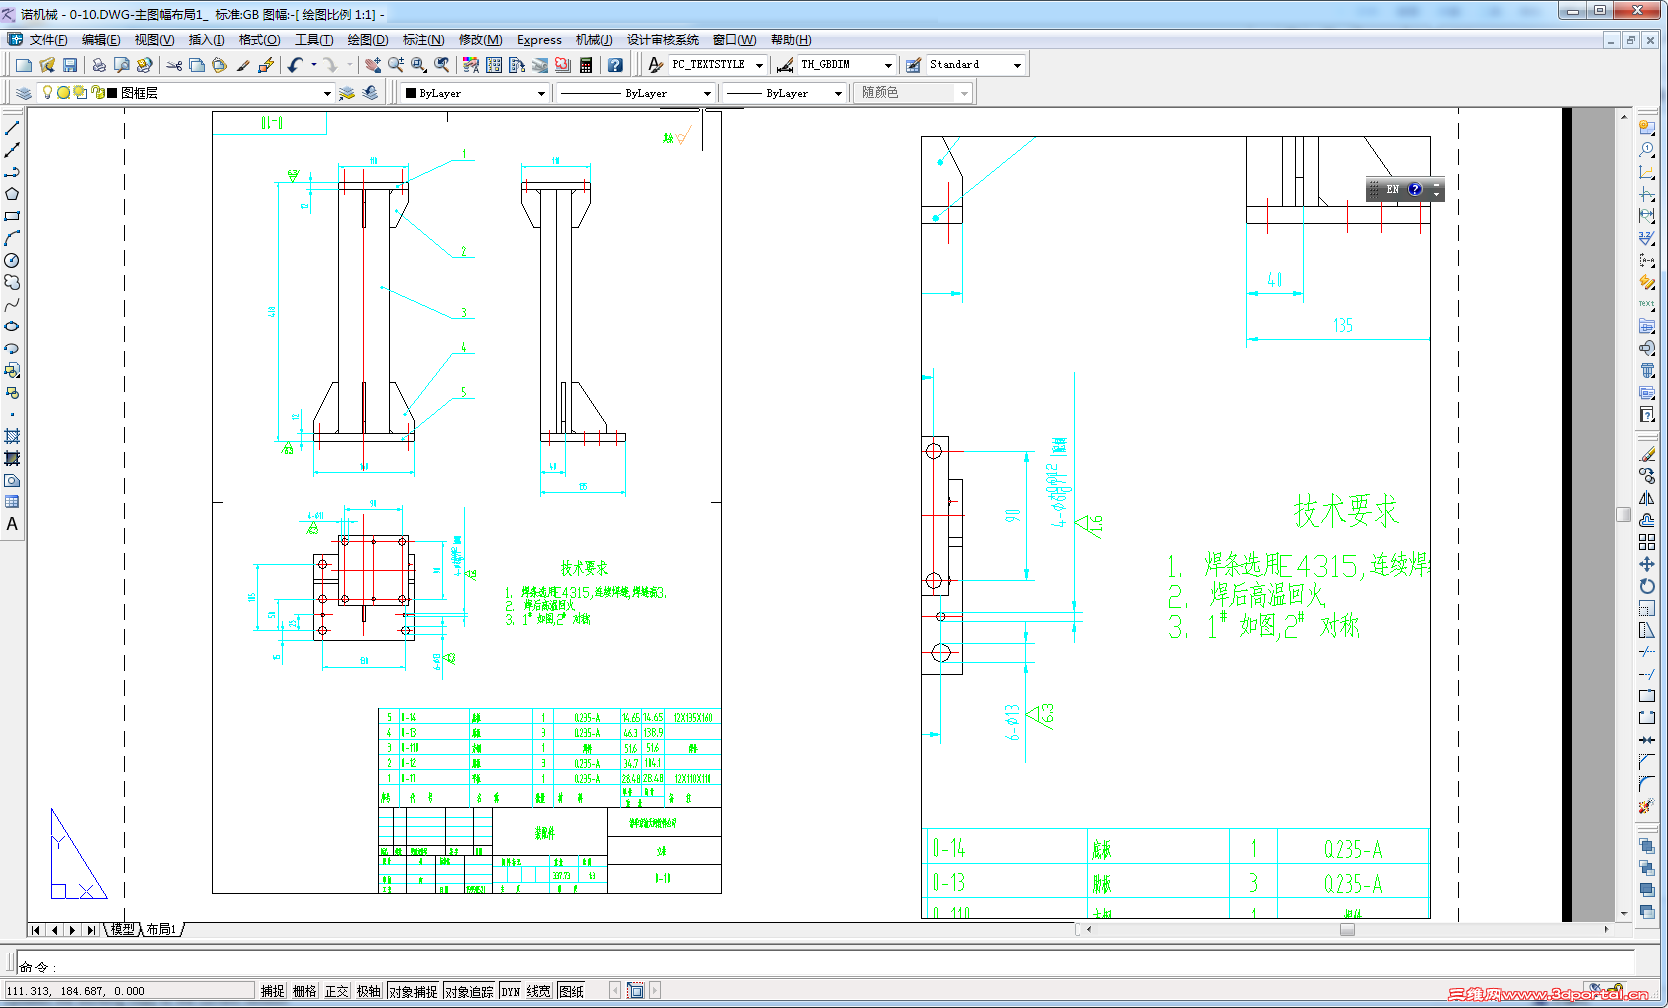Open the 绘图(D) menu
Image resolution: width=1668 pixels, height=1008 pixels.
368,40
